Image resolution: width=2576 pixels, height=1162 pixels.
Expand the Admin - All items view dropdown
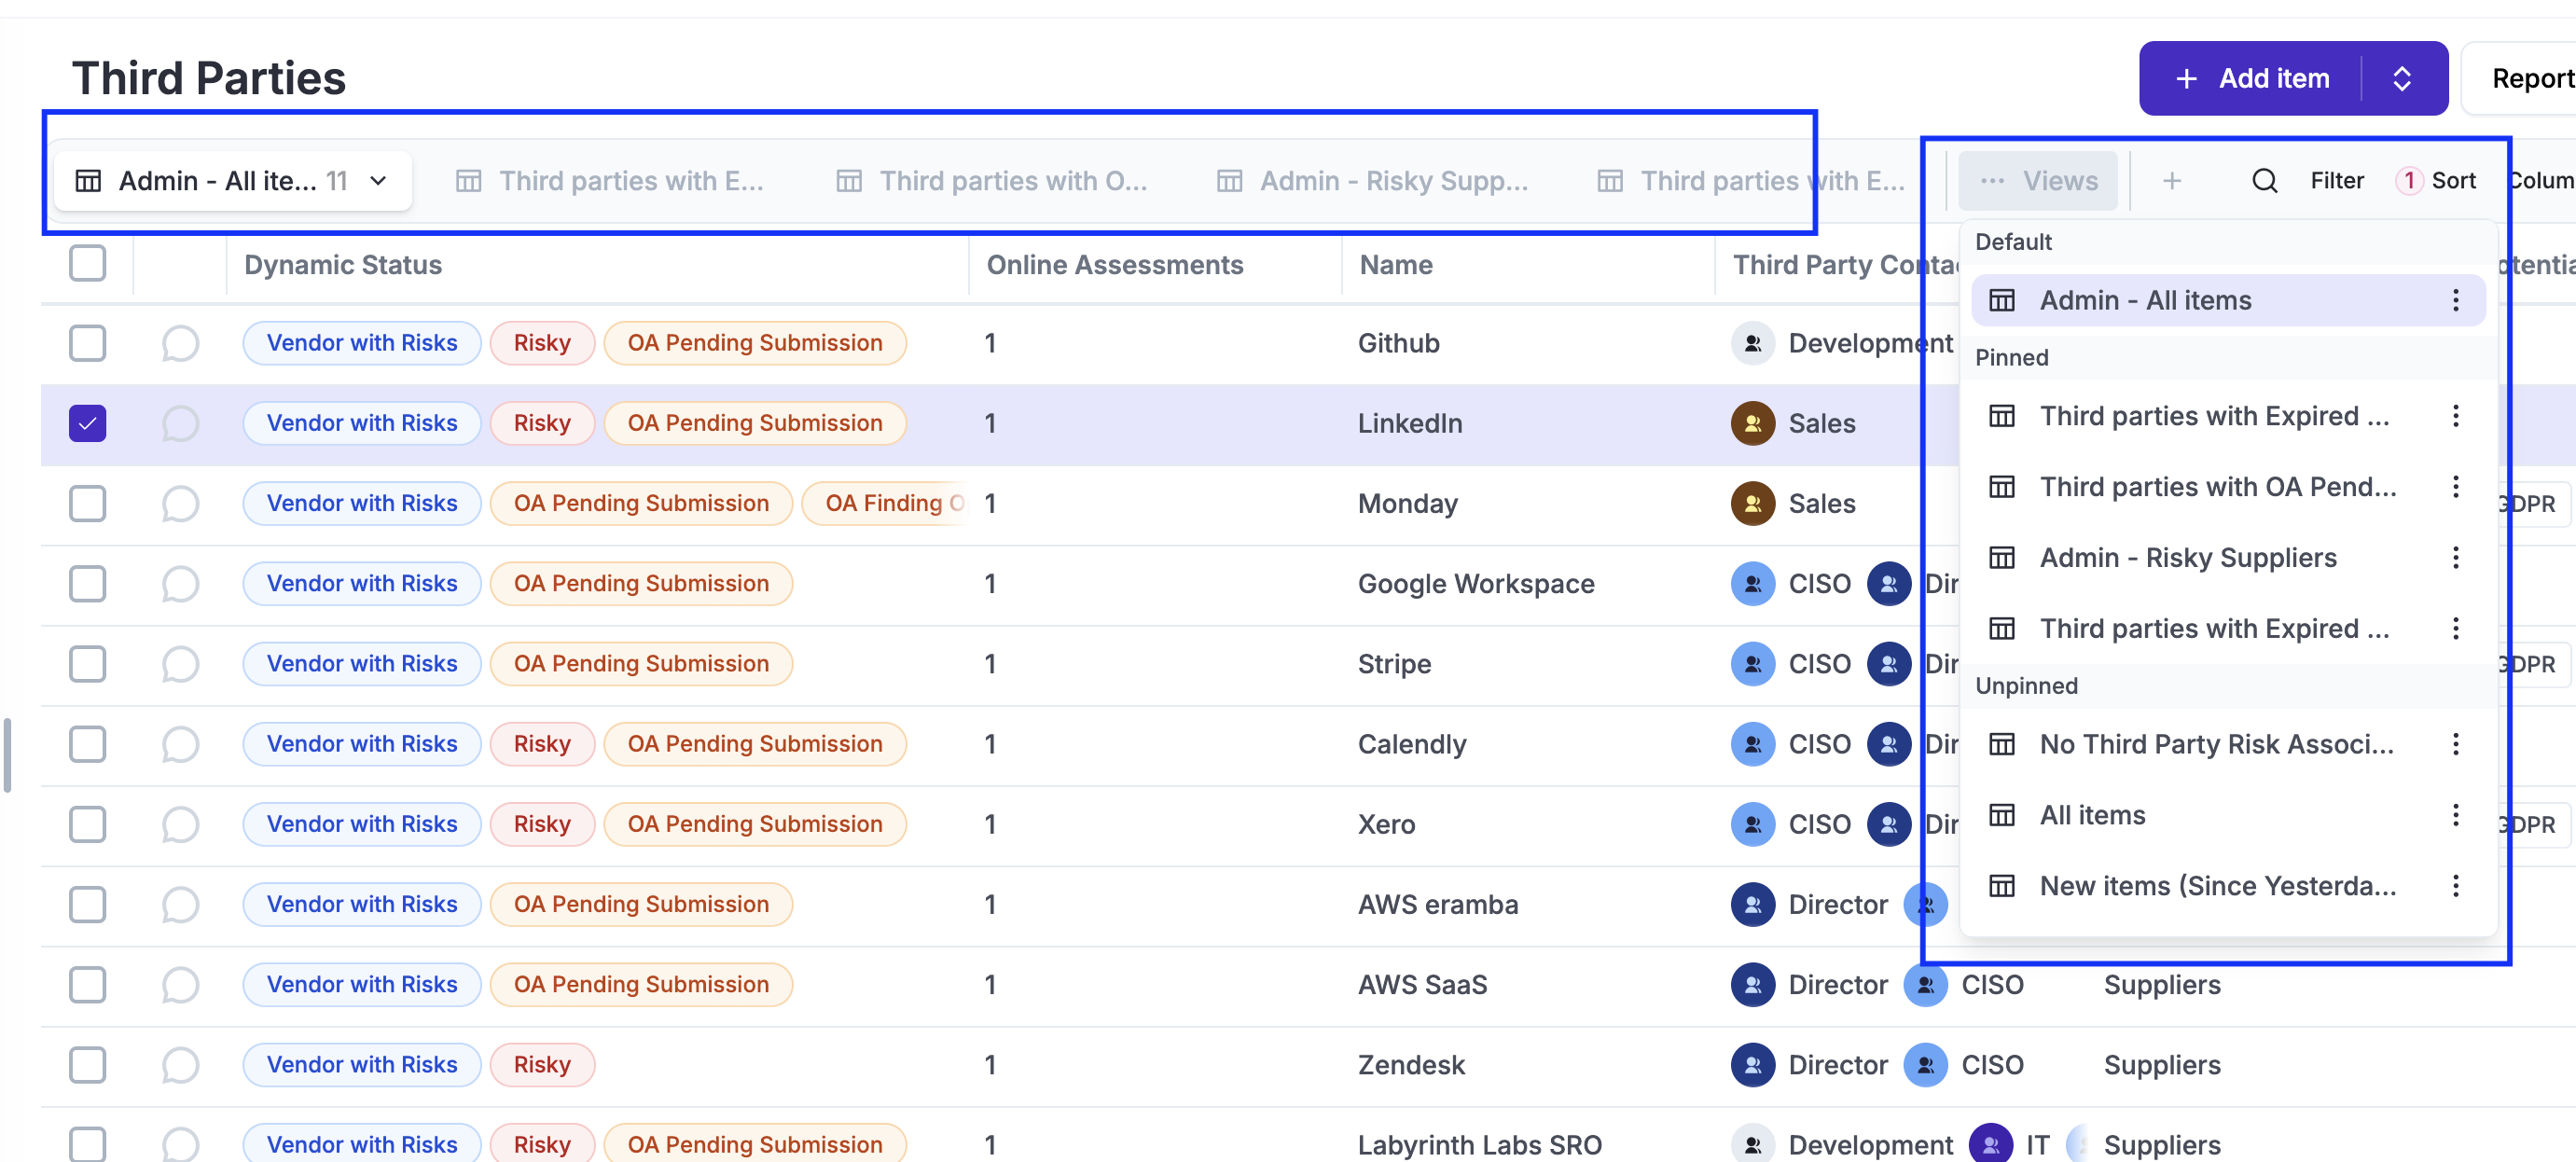point(378,181)
